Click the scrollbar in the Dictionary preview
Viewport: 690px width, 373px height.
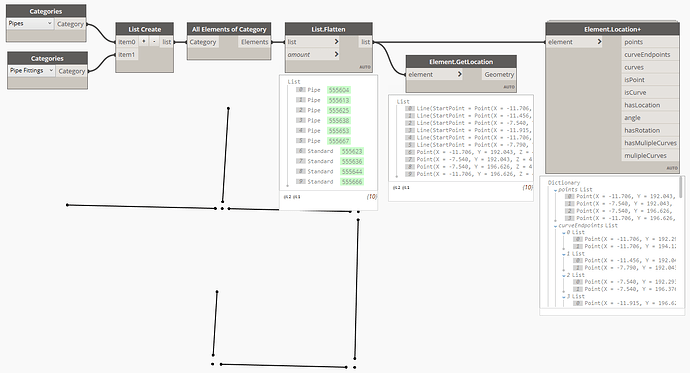click(x=682, y=187)
